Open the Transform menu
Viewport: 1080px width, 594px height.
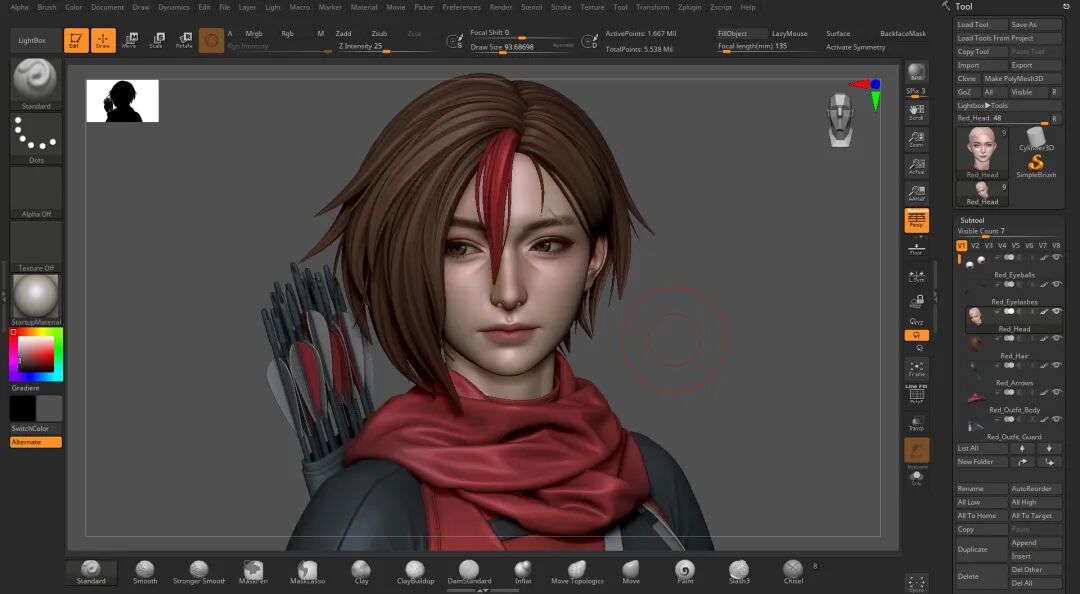point(652,7)
